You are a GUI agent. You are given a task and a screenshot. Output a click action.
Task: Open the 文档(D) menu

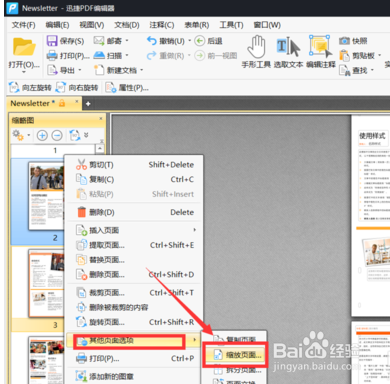[x=127, y=25]
